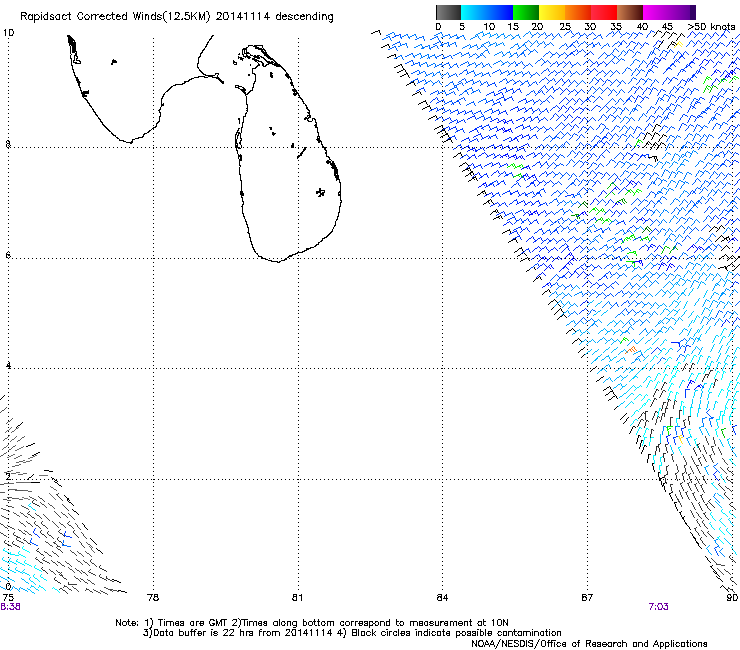The width and height of the screenshot is (740, 650).
Task: Click the longitude label '75' on bottom axis
Action: (8, 598)
